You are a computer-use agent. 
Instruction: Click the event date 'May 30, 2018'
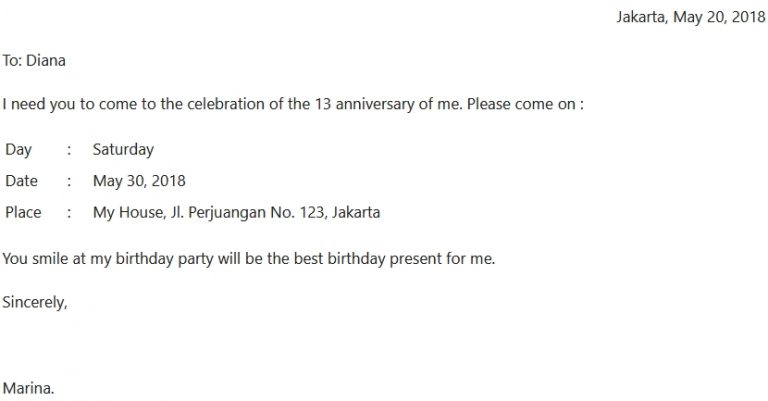pos(139,181)
